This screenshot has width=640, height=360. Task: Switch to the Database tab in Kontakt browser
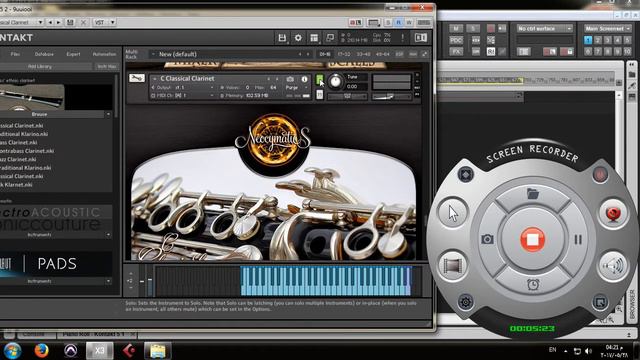[x=44, y=54]
